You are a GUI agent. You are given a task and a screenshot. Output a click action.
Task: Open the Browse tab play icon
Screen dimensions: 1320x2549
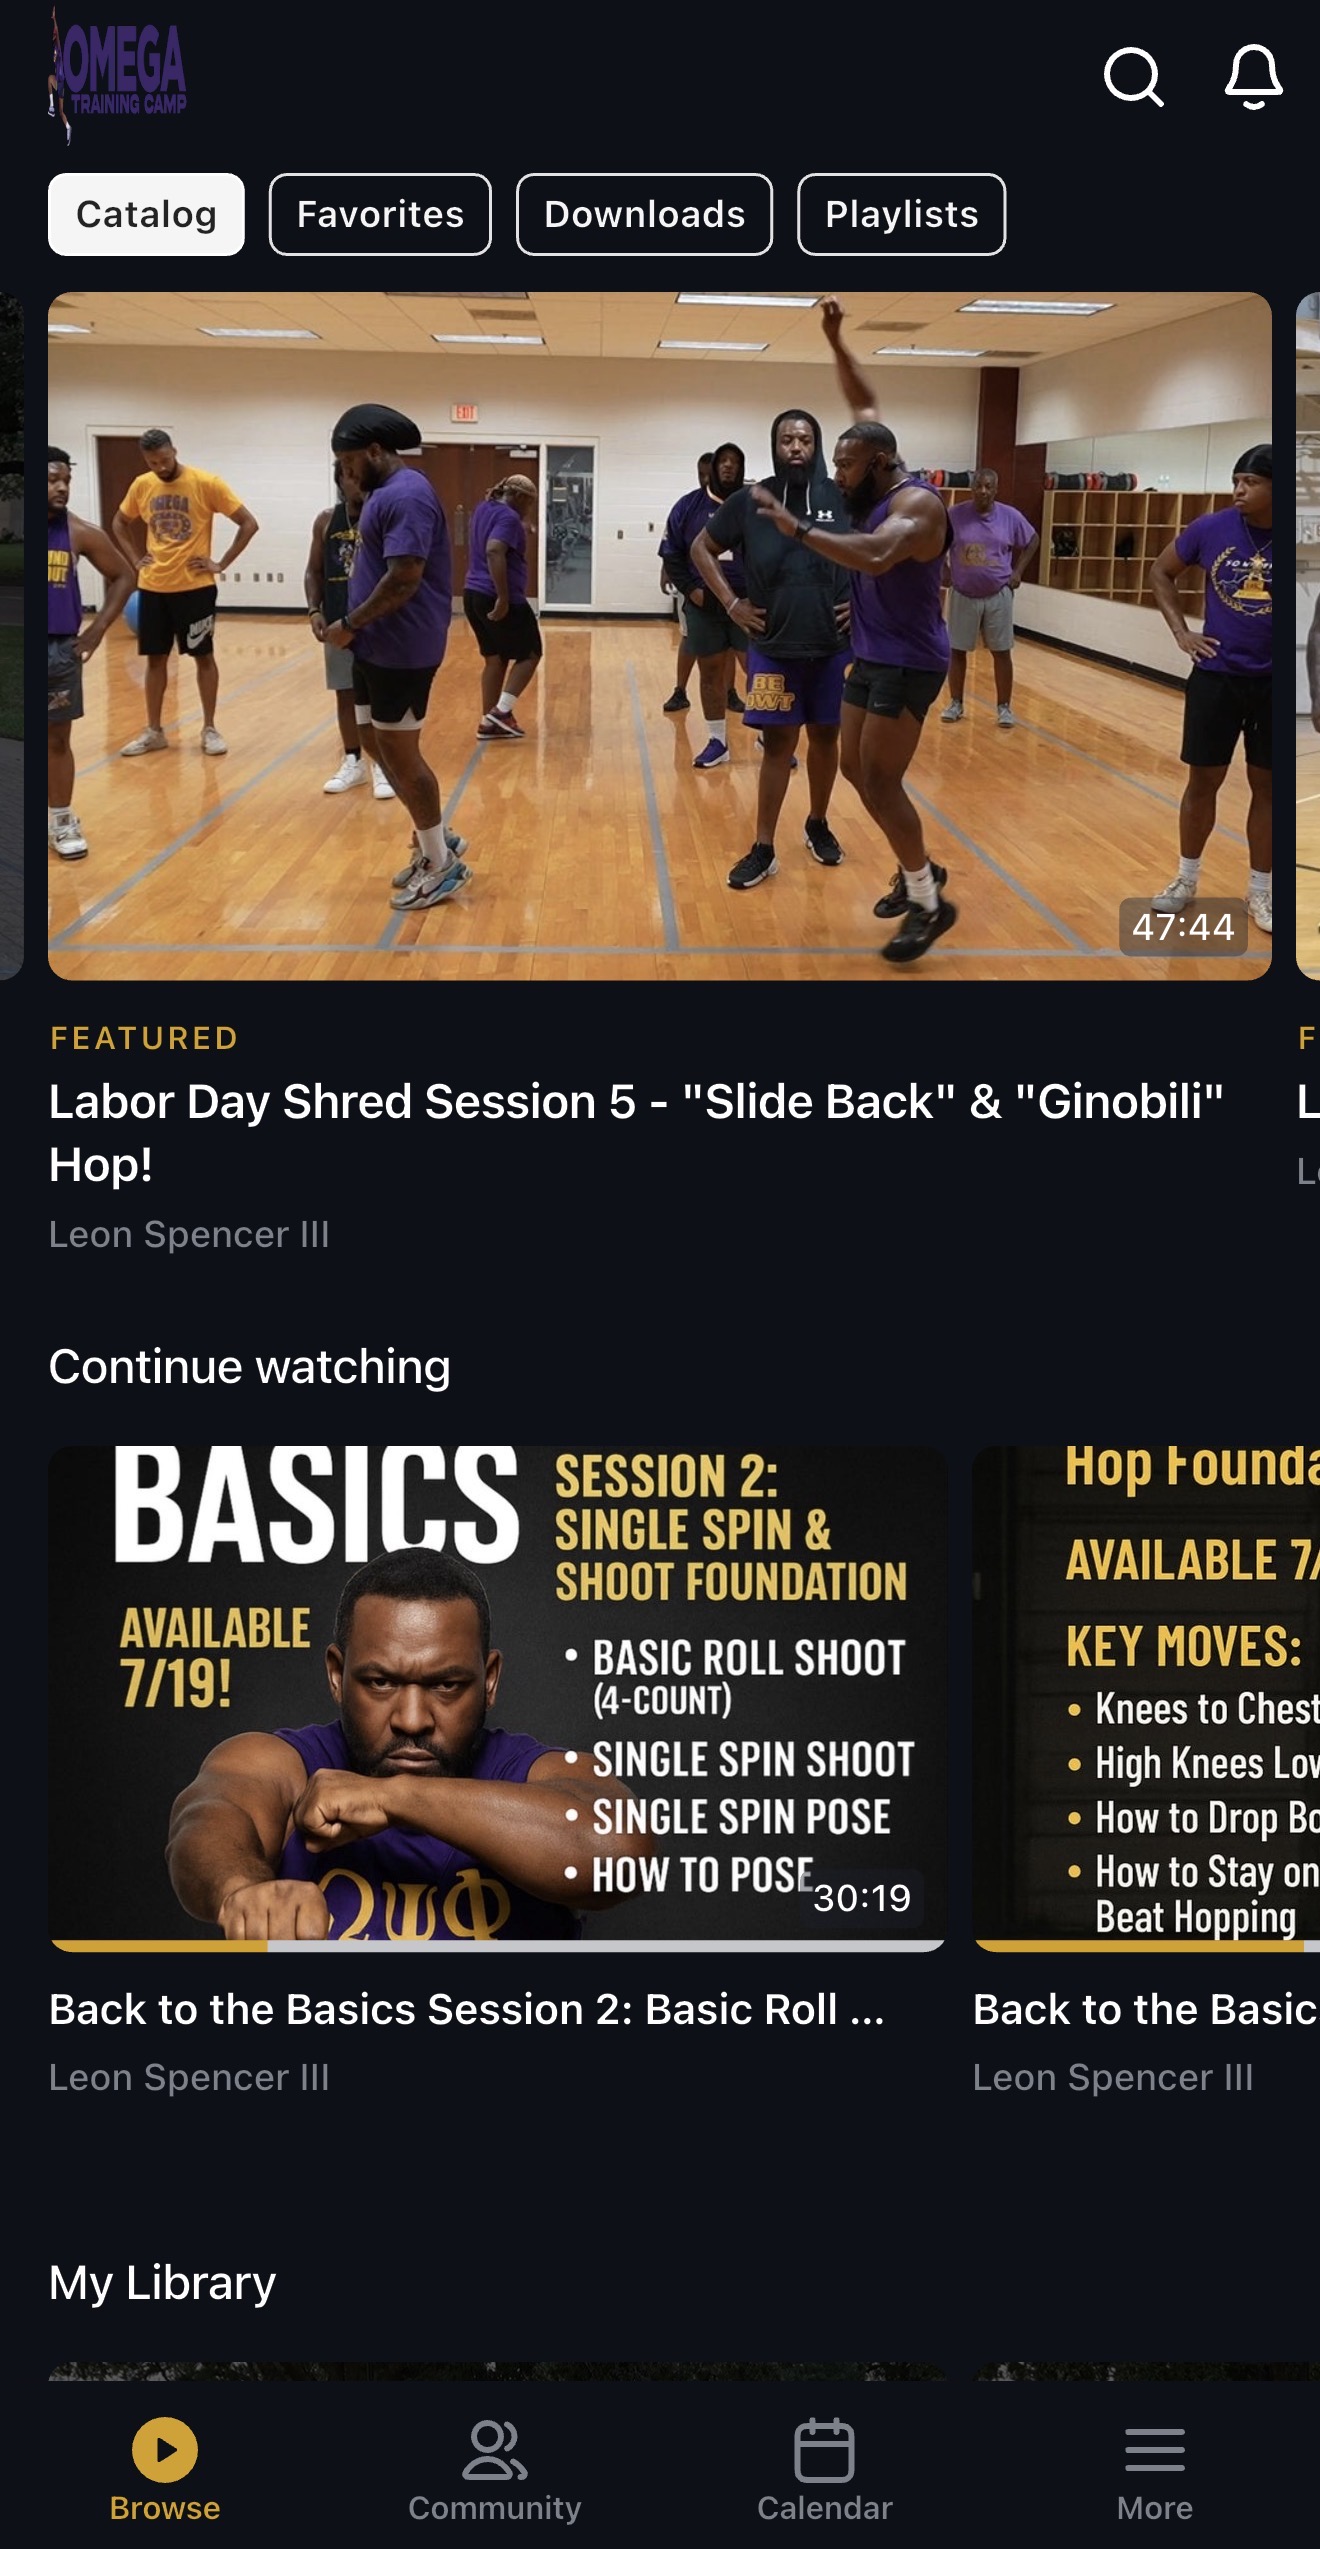(x=165, y=2449)
